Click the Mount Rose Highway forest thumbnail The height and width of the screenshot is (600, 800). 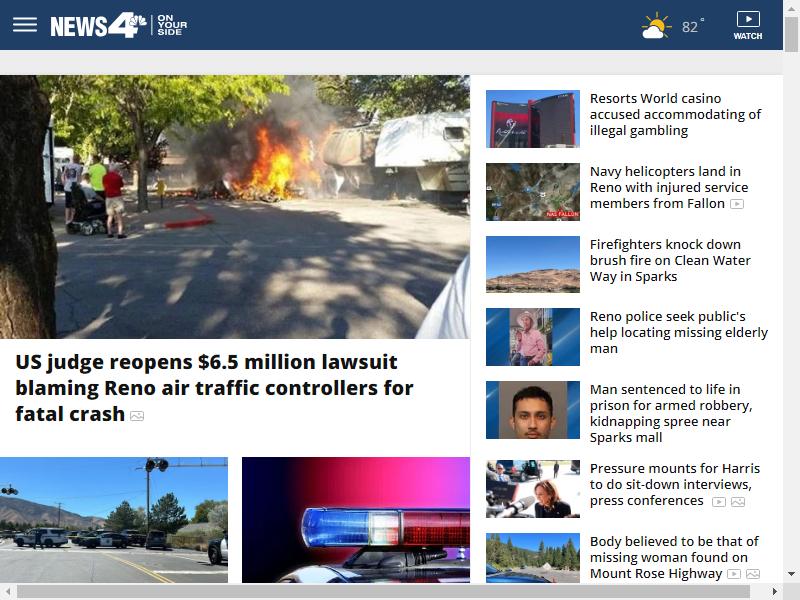(533, 558)
